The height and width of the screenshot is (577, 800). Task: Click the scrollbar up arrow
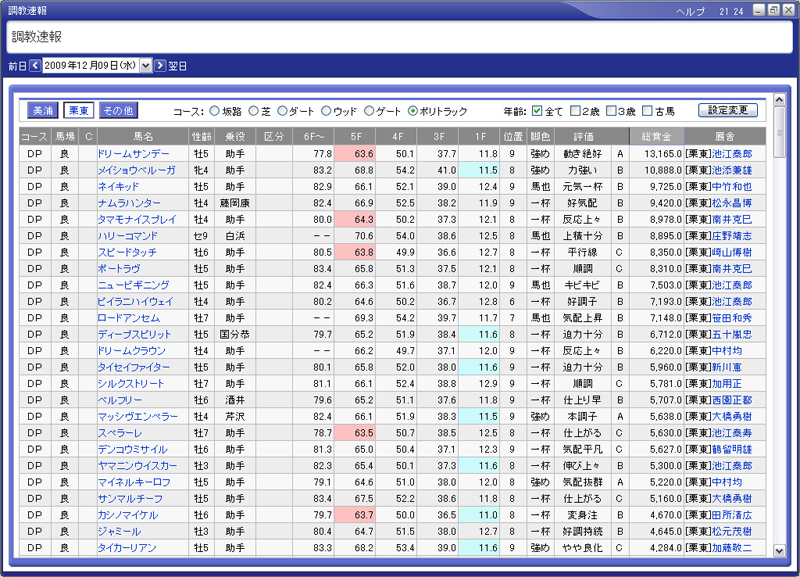coord(779,99)
